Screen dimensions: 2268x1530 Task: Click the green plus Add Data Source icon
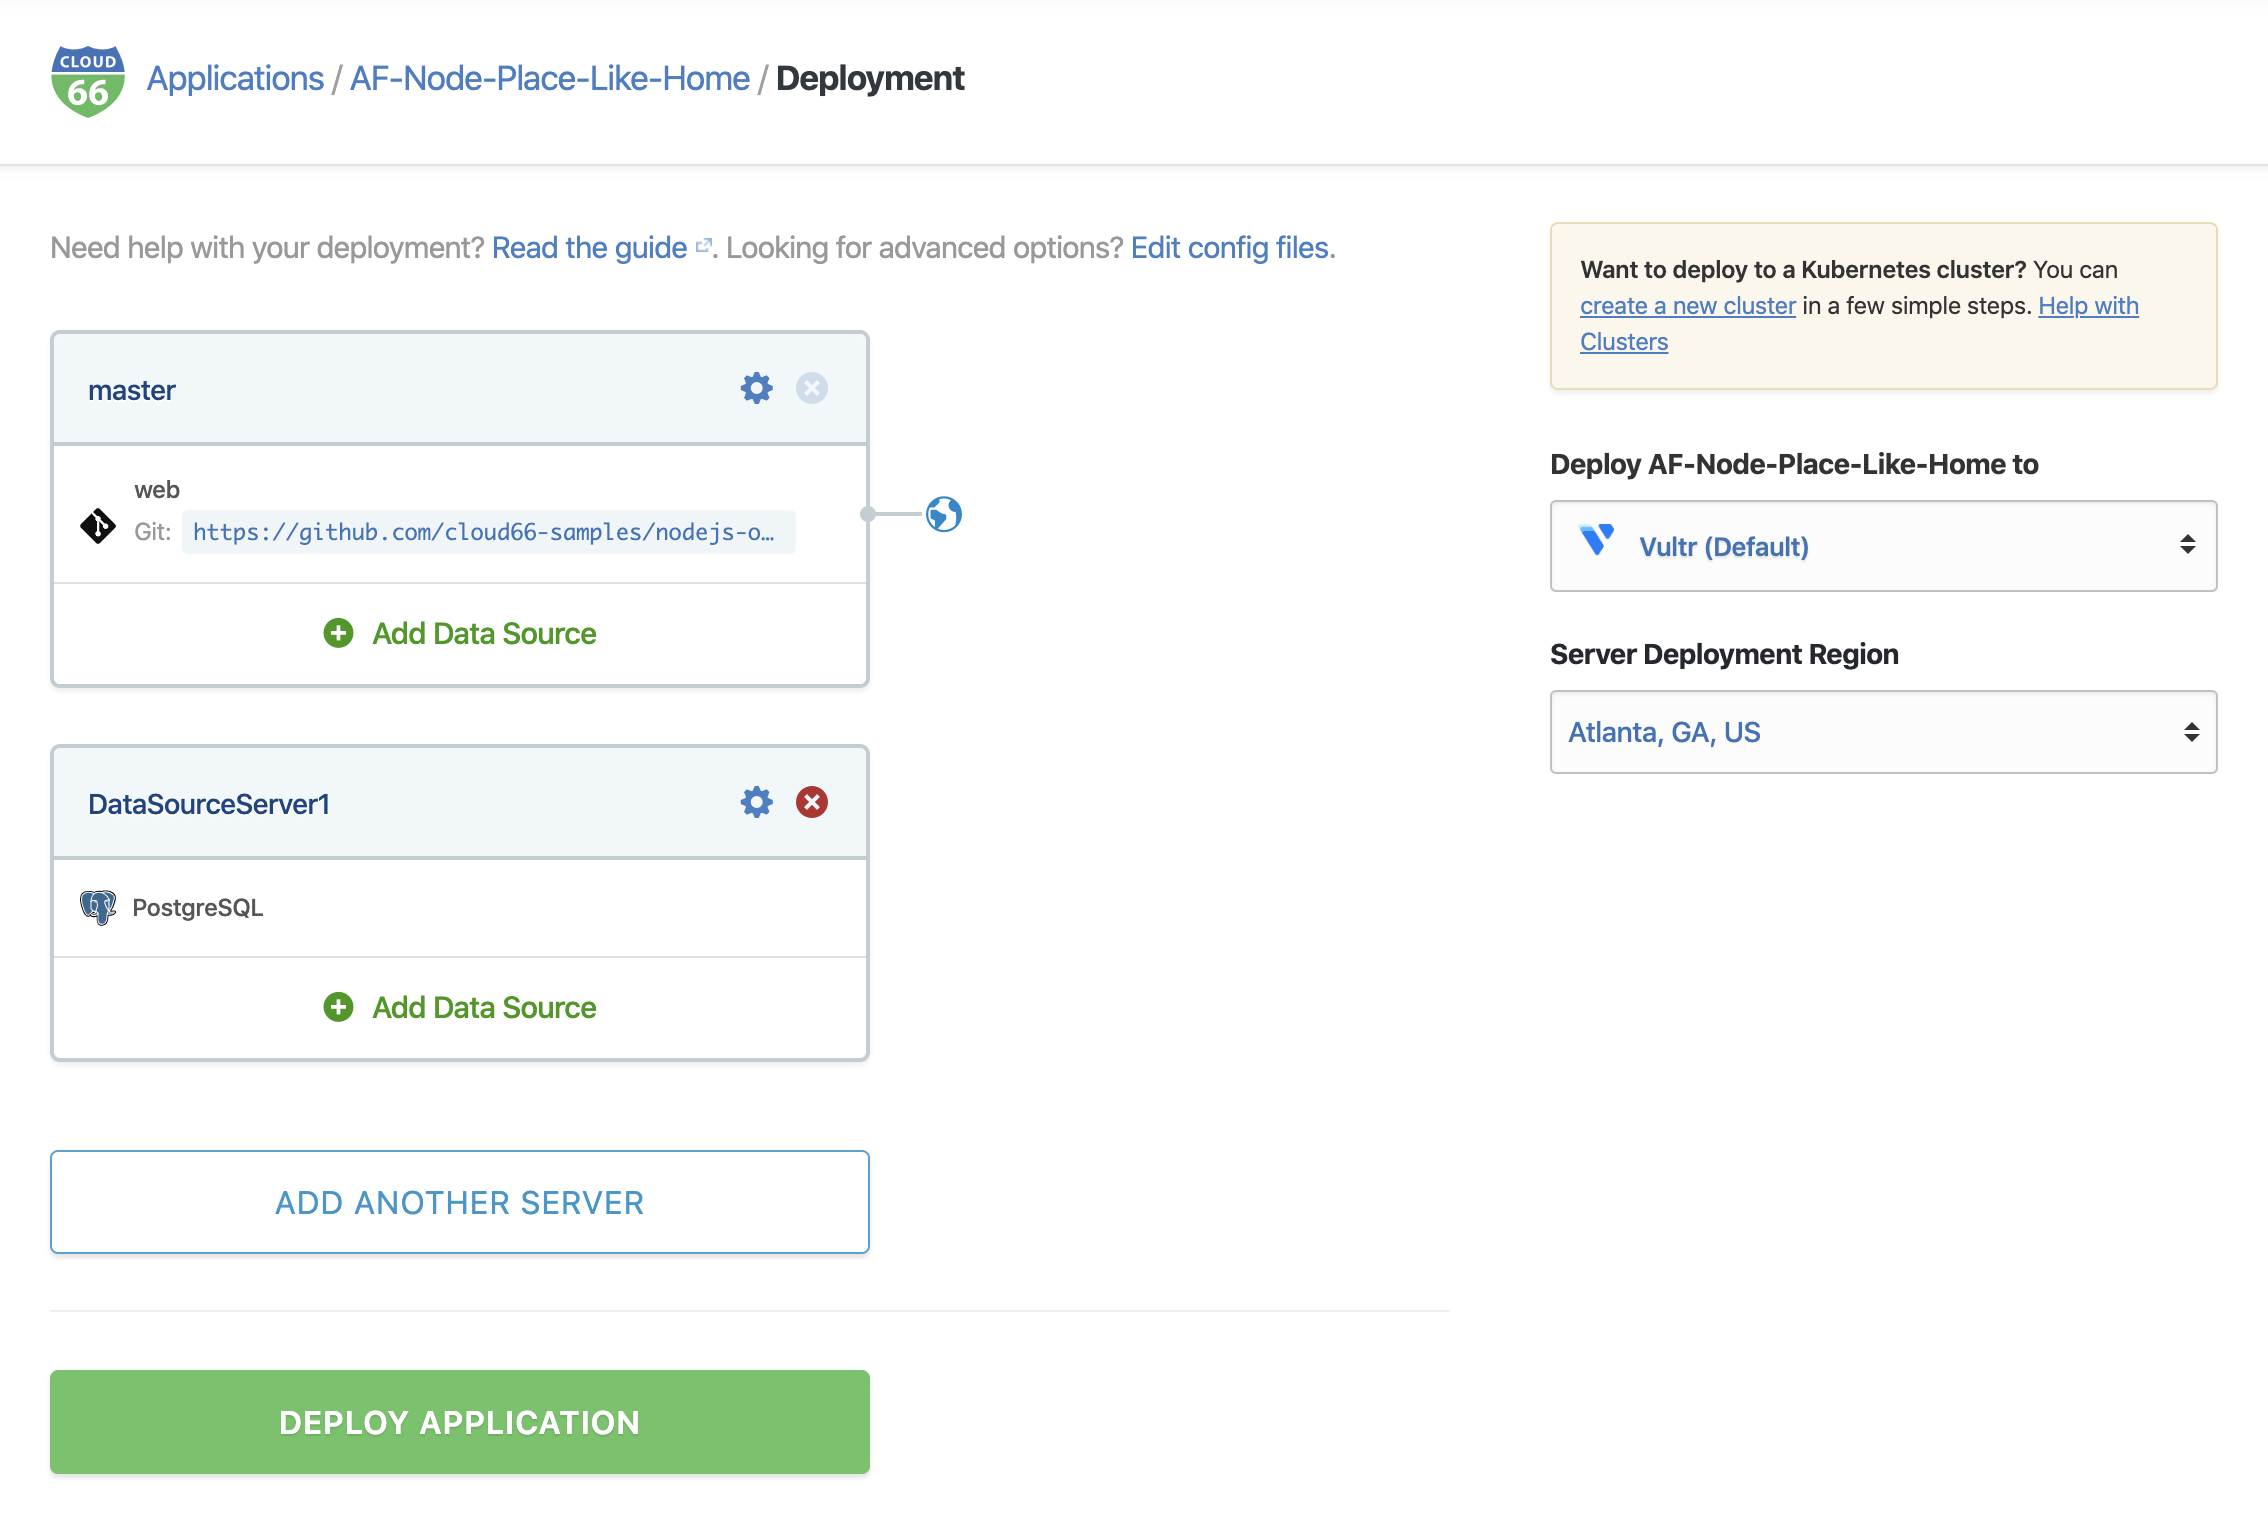(336, 634)
